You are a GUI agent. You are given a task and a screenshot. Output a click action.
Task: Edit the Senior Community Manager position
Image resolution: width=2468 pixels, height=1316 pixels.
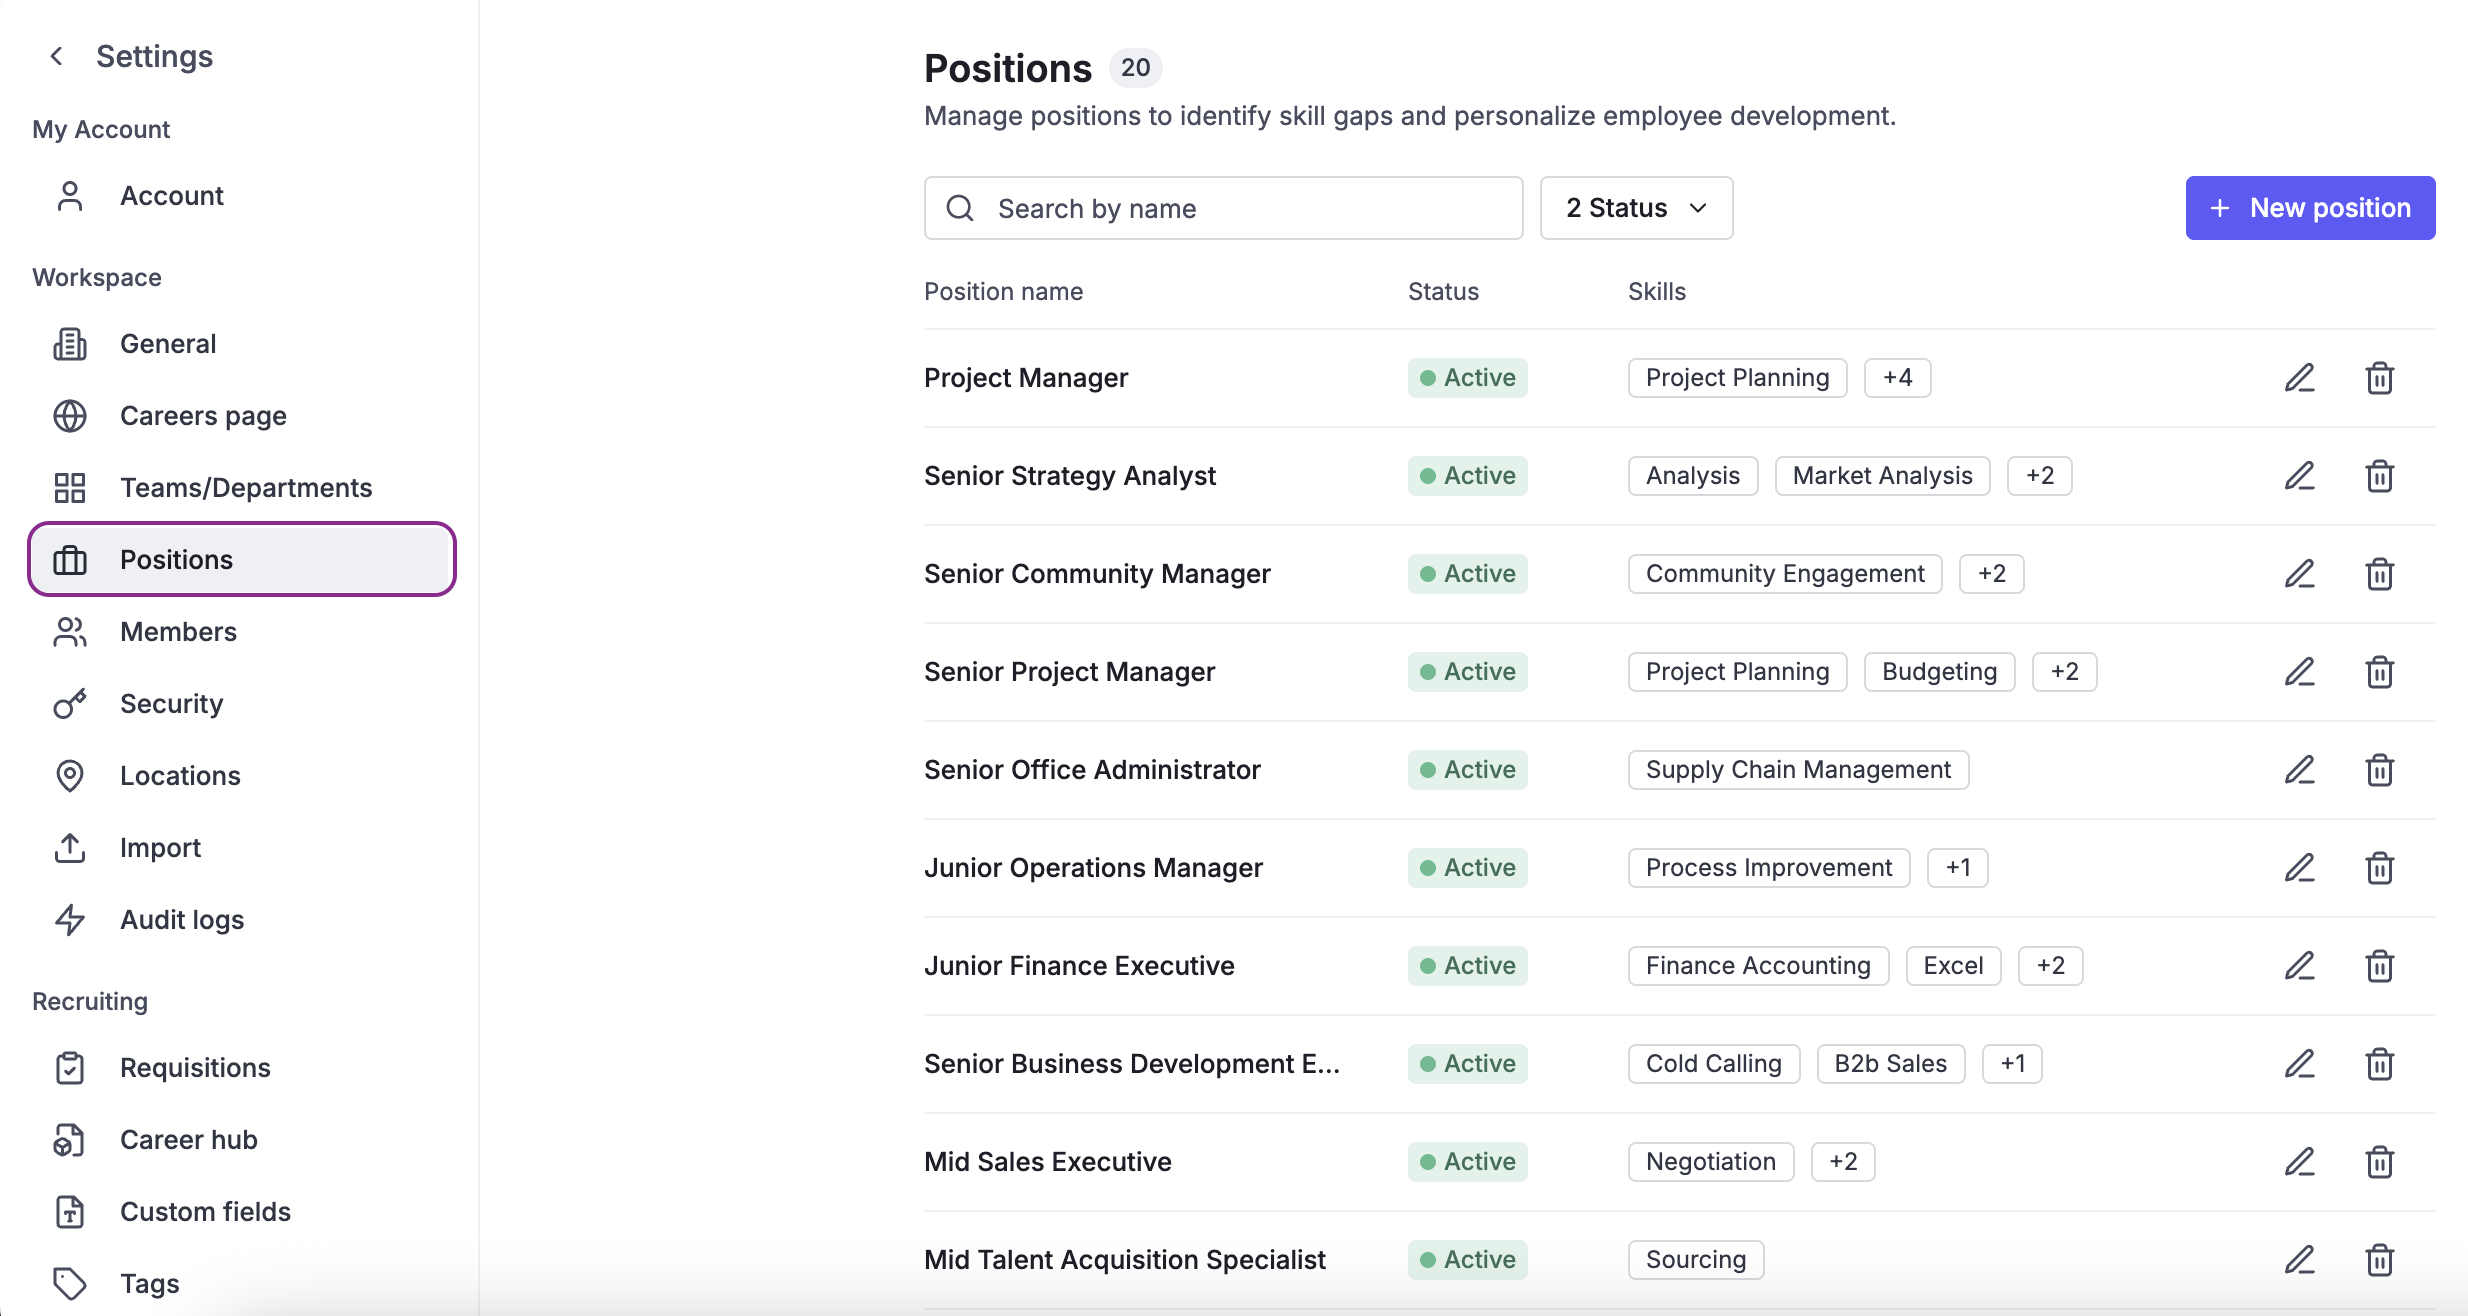tap(2299, 574)
